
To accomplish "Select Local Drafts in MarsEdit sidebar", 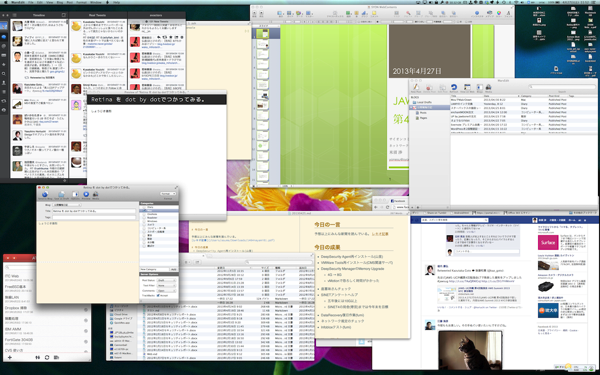I will pos(424,102).
